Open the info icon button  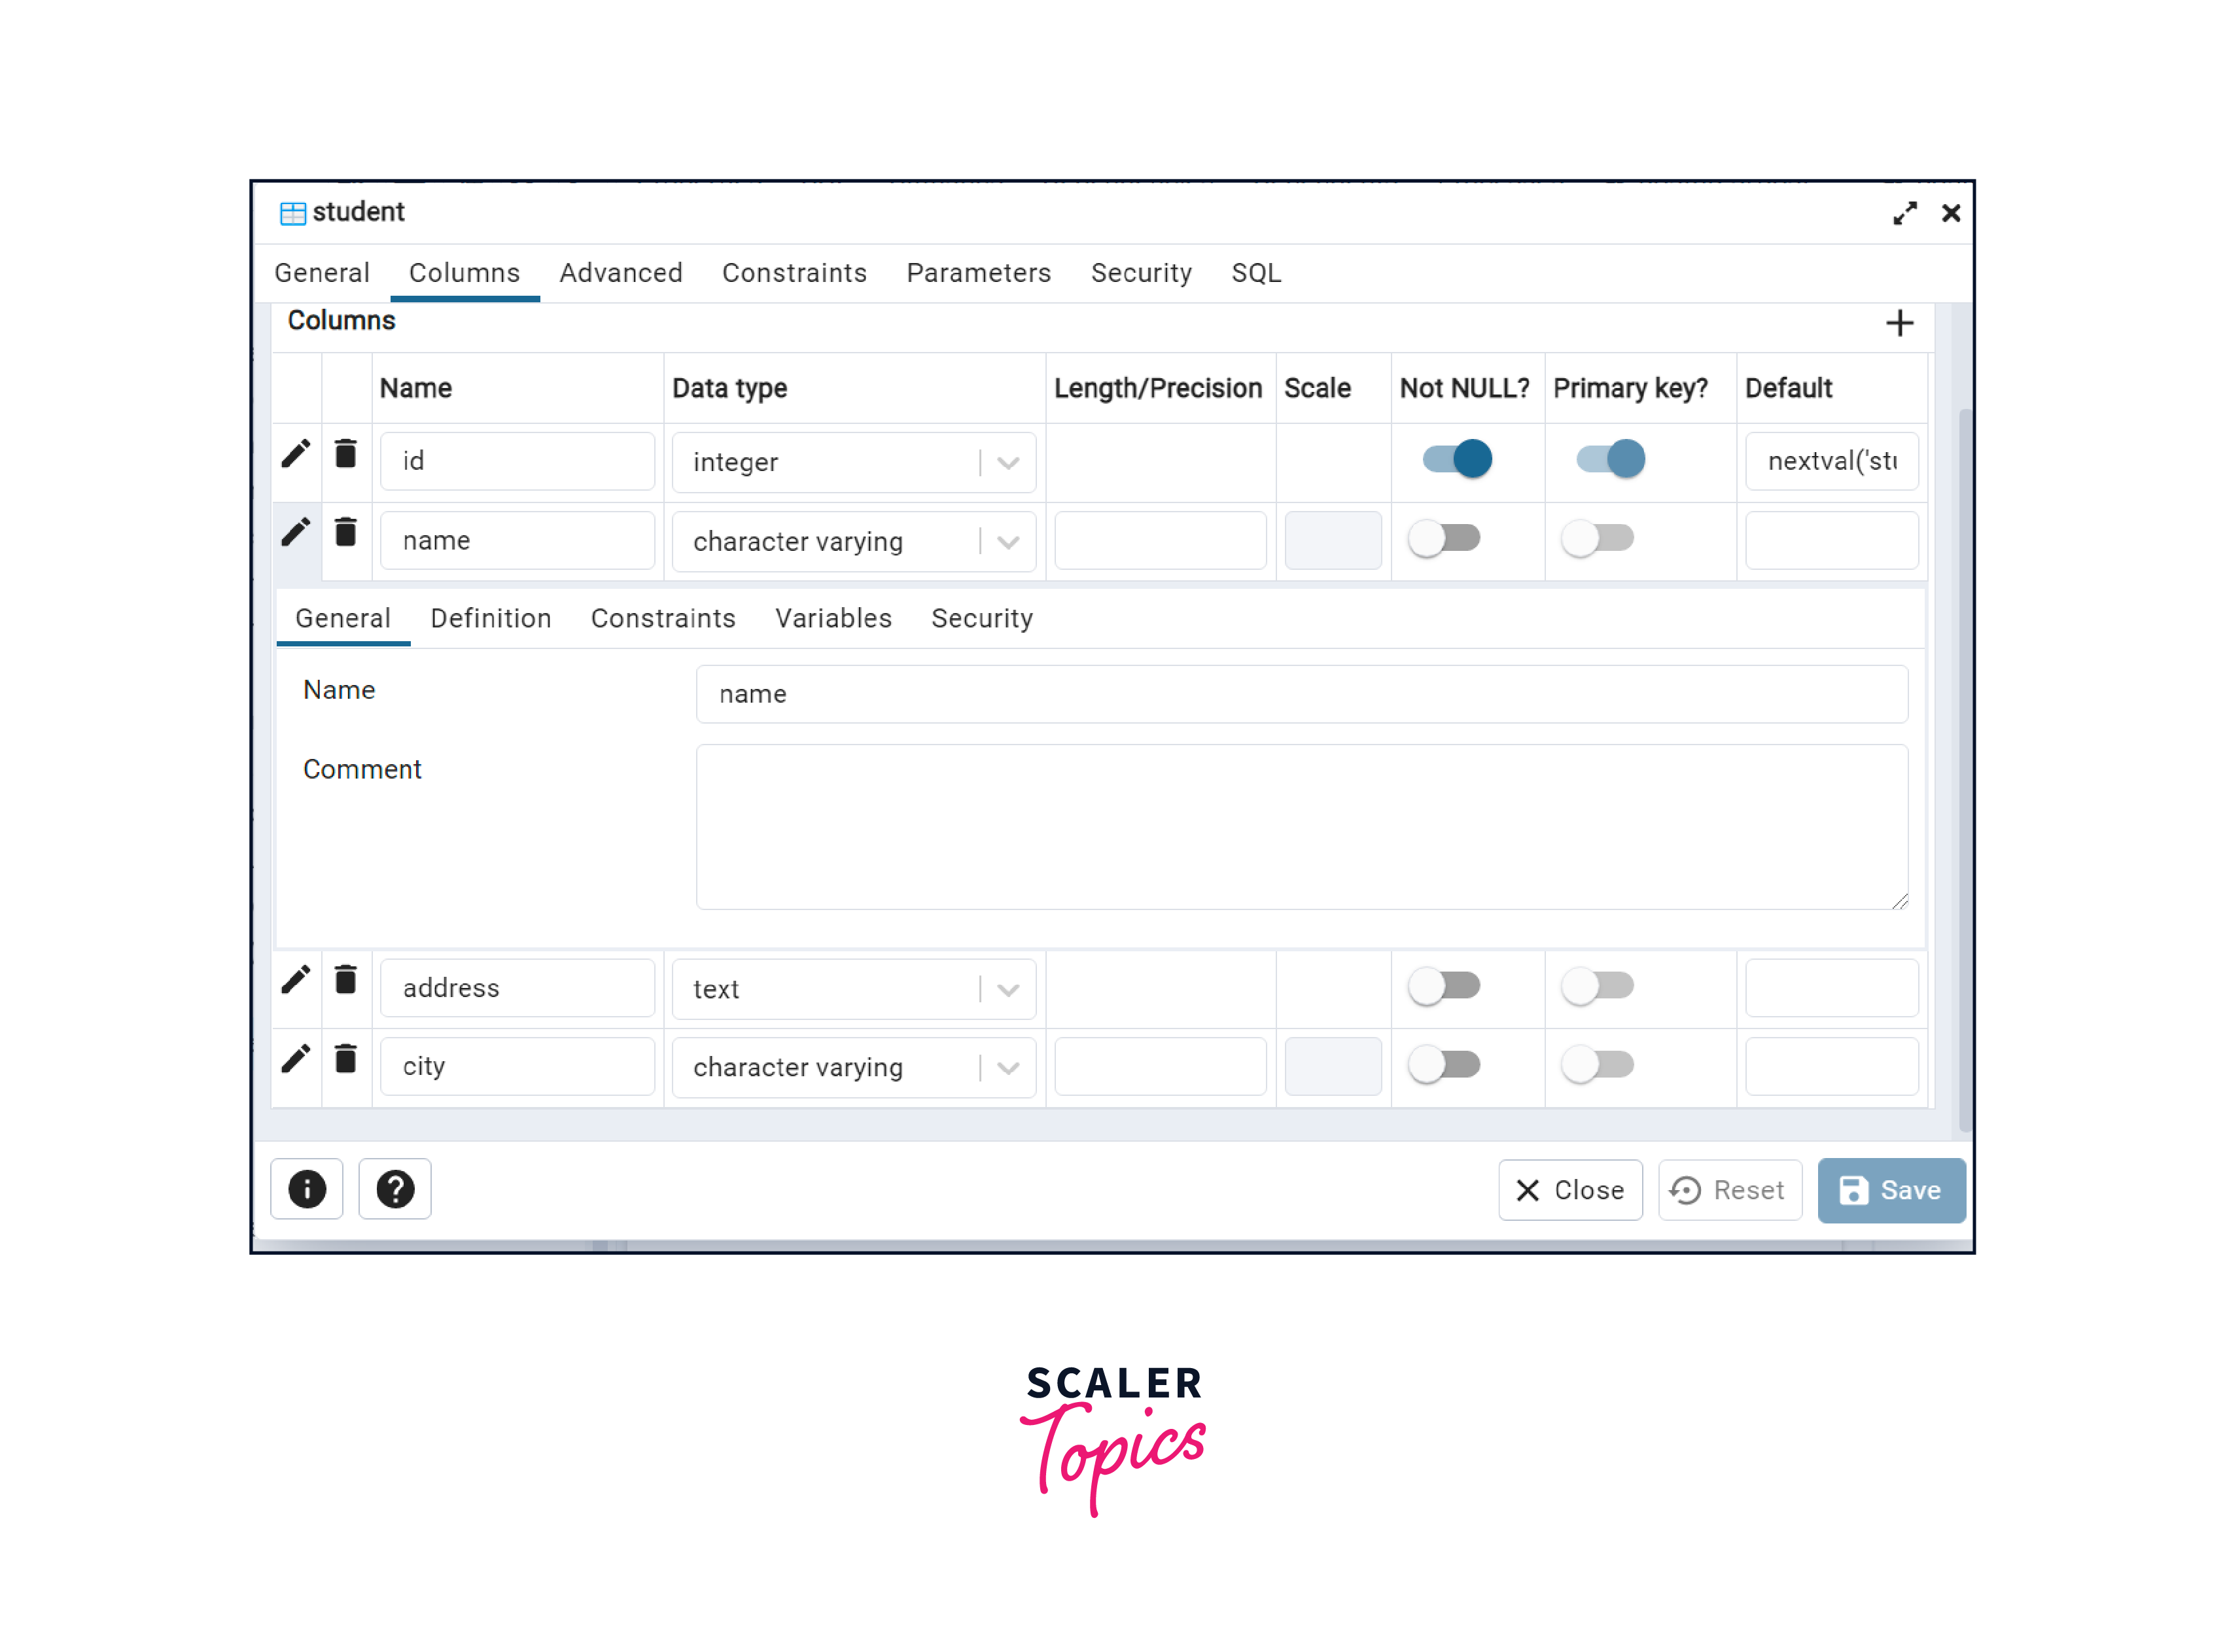click(307, 1189)
